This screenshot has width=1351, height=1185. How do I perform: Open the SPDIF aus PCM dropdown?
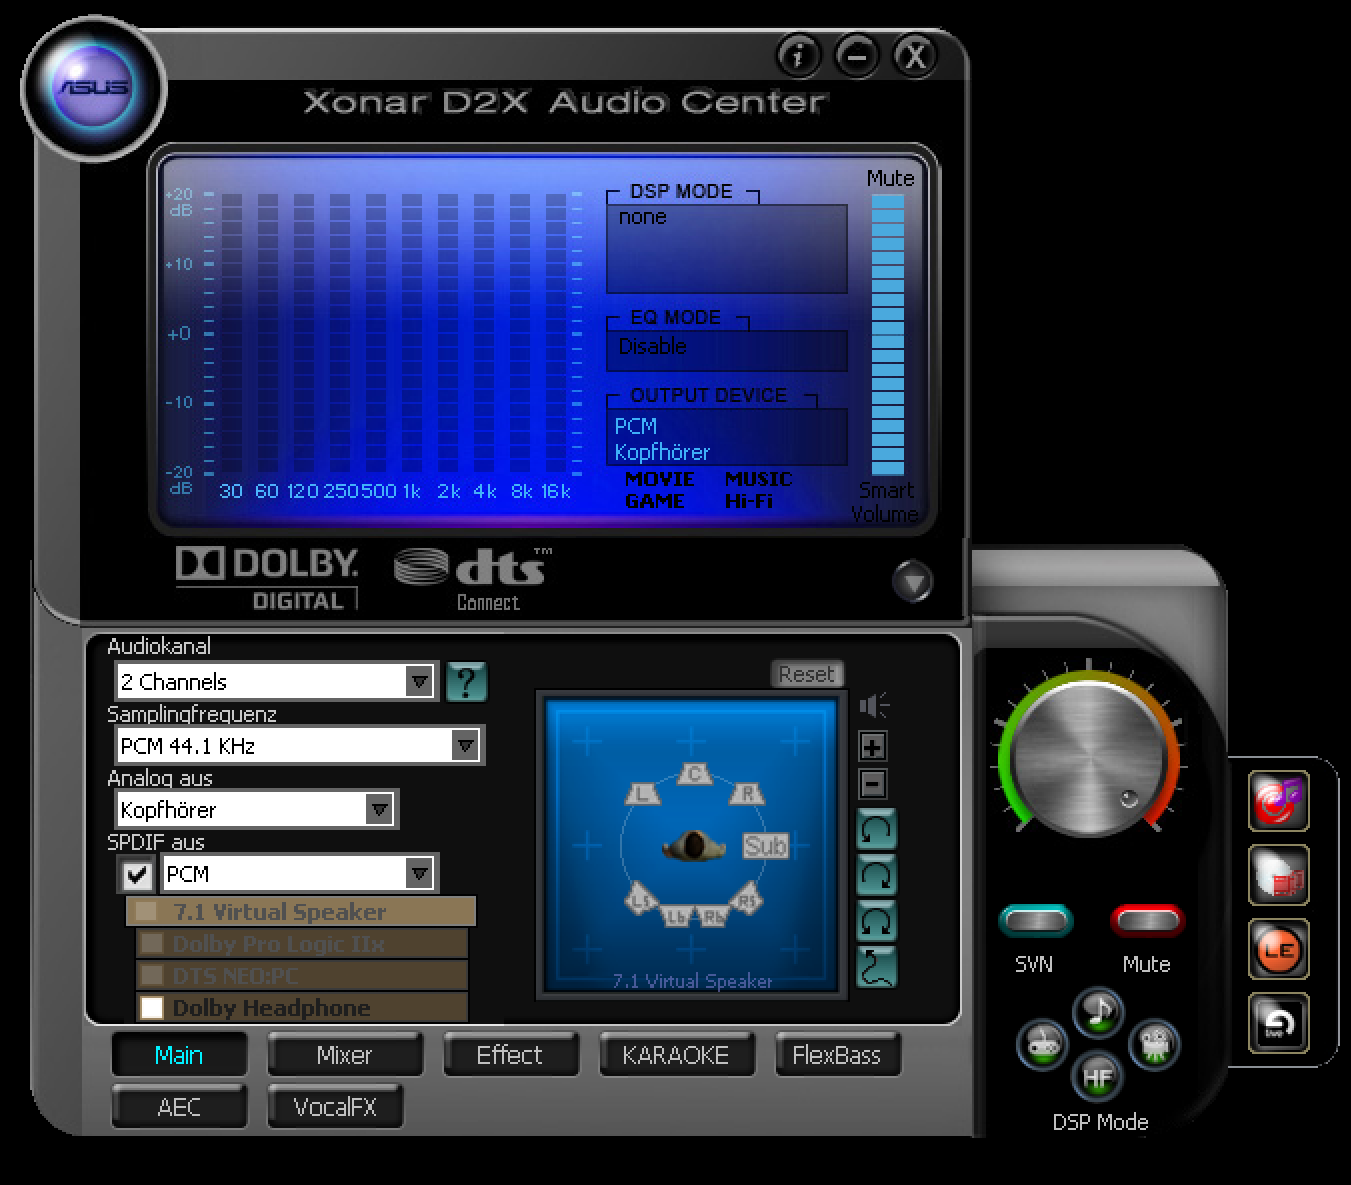pyautogui.click(x=299, y=874)
